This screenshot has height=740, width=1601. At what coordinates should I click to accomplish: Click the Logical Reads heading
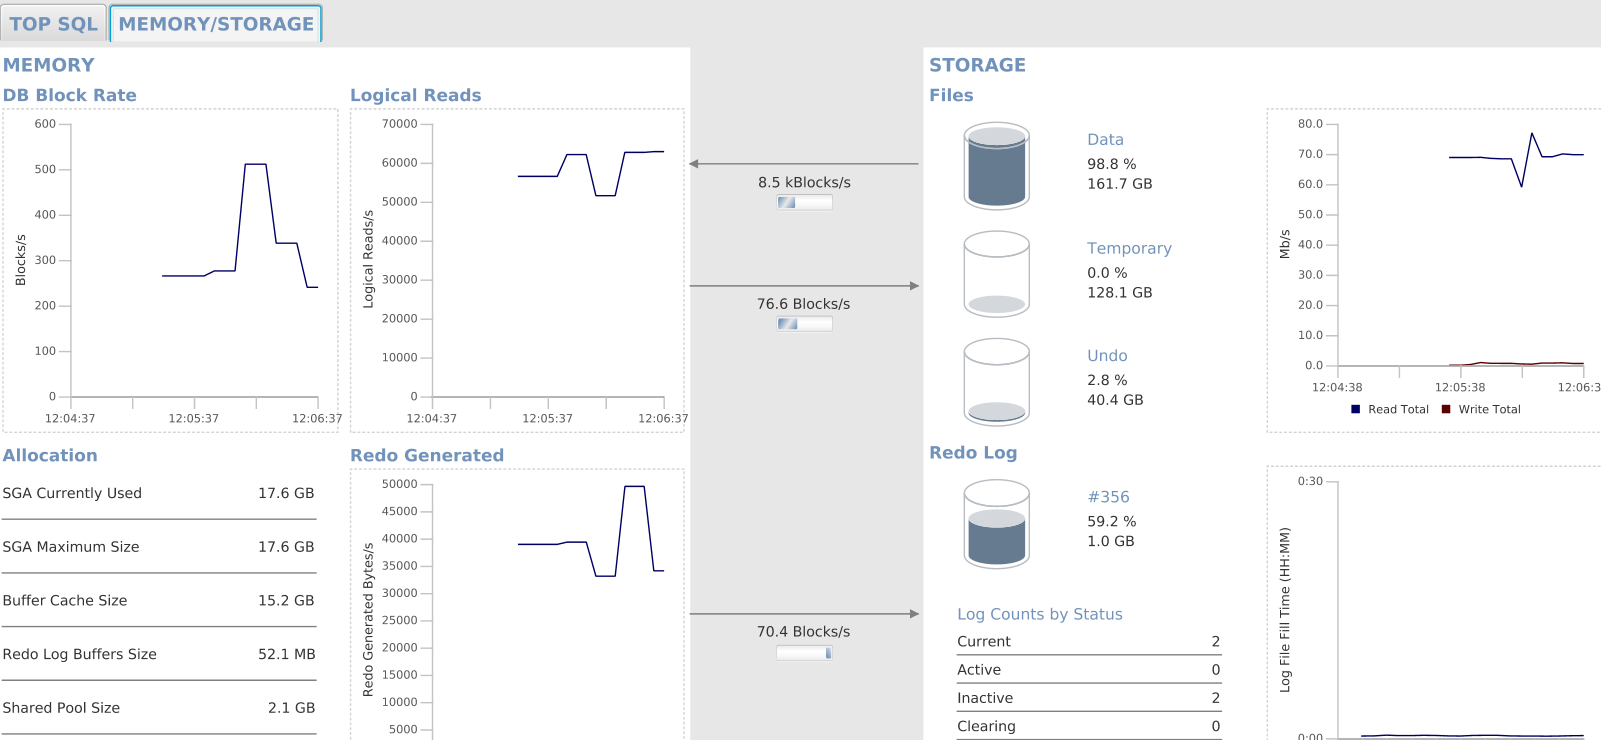[415, 95]
